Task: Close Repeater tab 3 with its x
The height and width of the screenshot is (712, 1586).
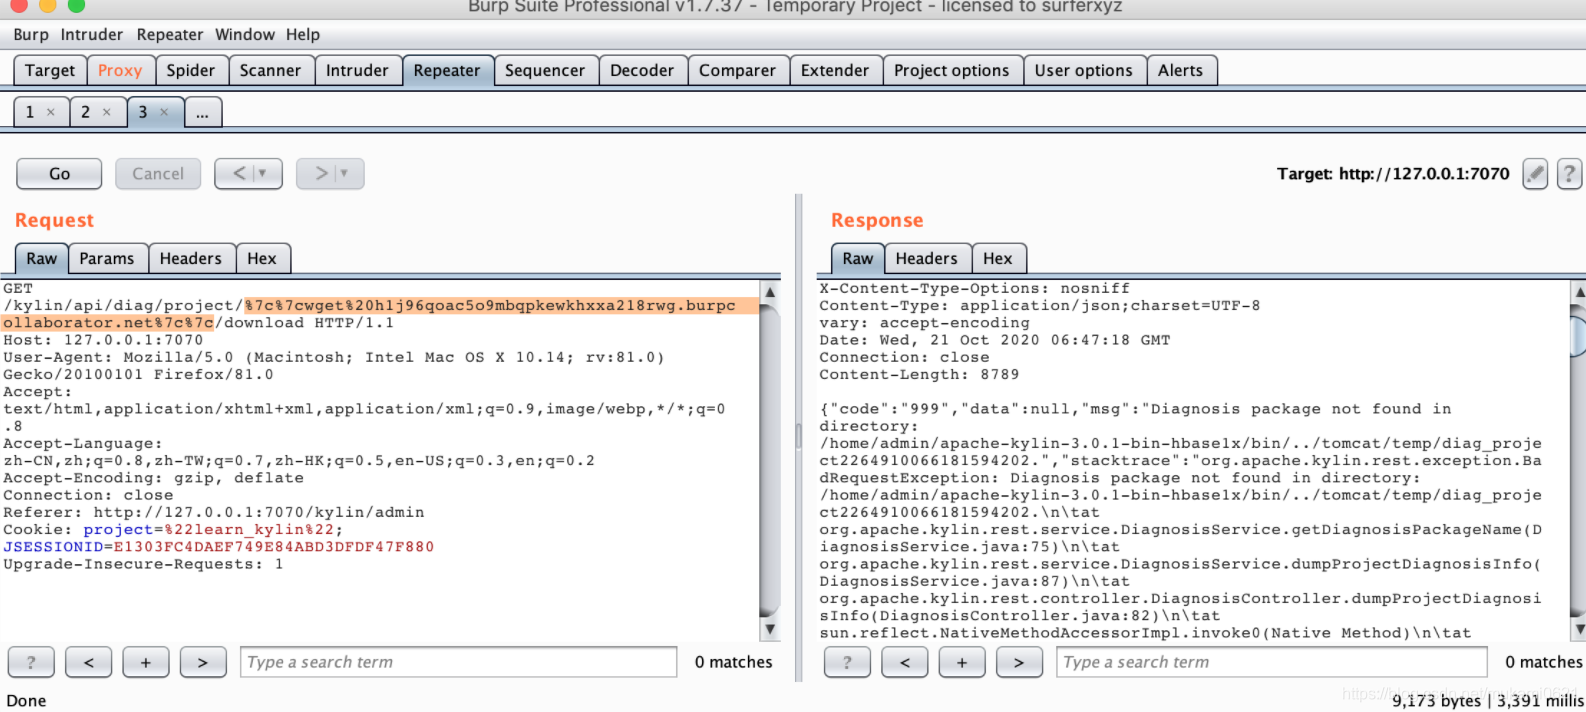Action: point(164,112)
